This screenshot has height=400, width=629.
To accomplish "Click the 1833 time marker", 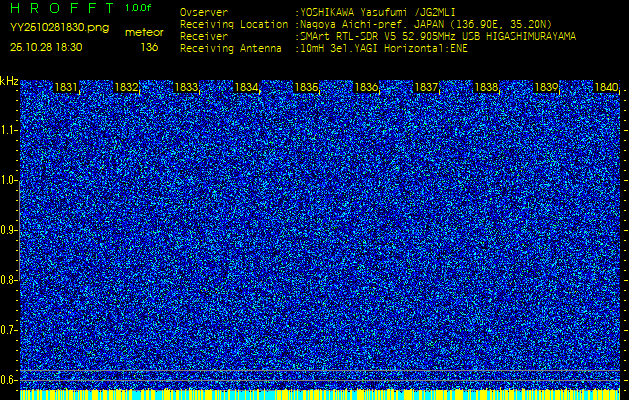I will 186,88.
